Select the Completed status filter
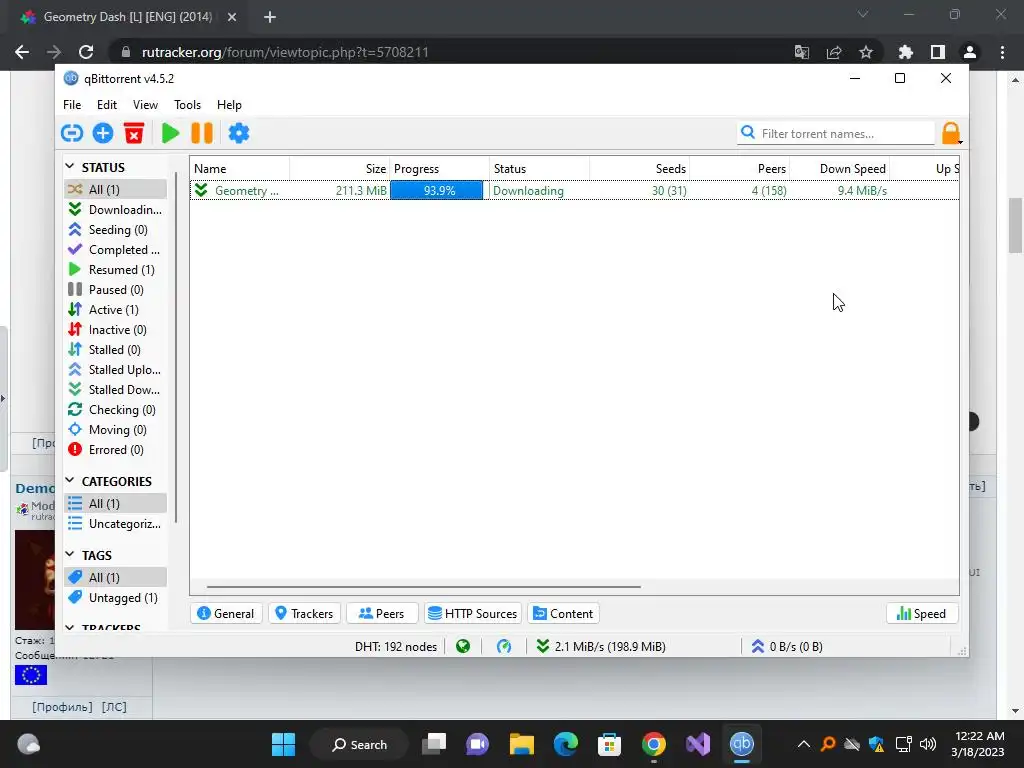 click(x=116, y=249)
